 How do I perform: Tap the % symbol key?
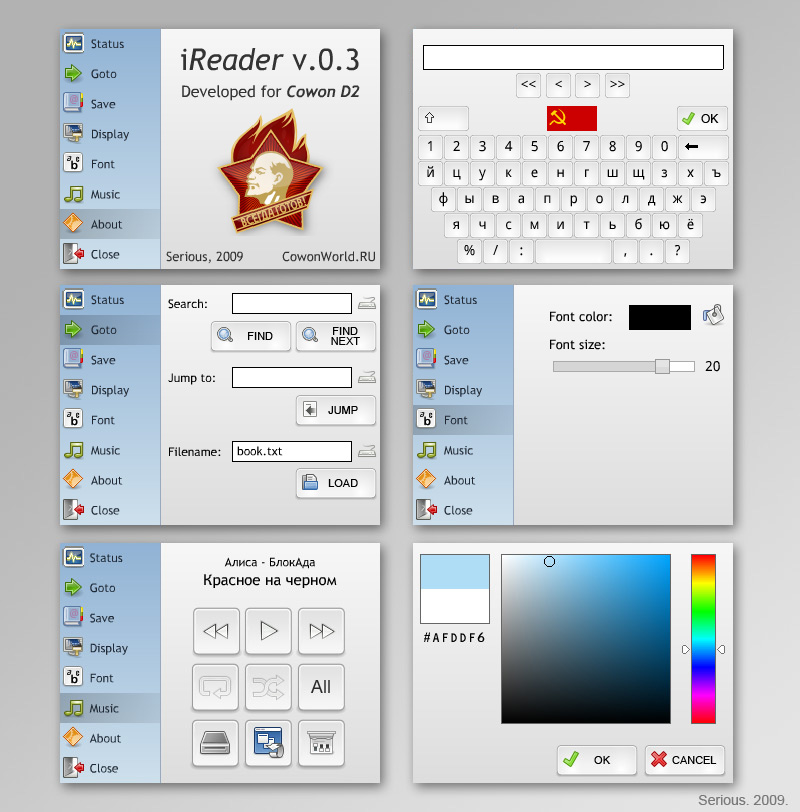click(x=469, y=251)
